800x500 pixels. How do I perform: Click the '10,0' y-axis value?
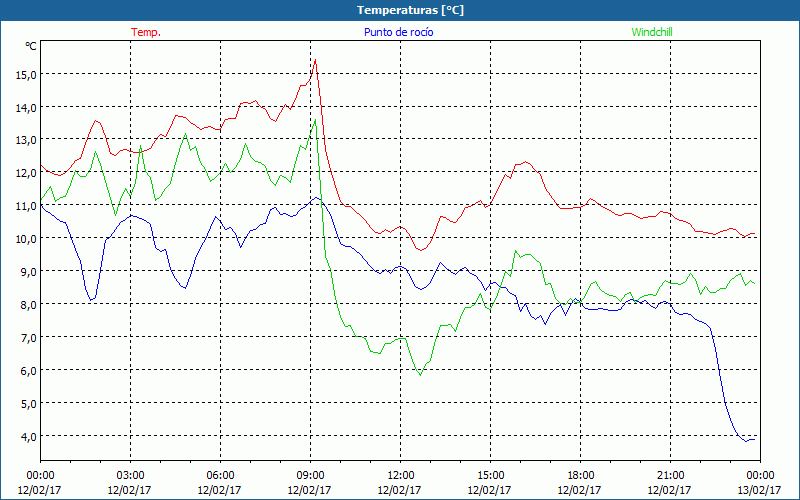(26, 239)
